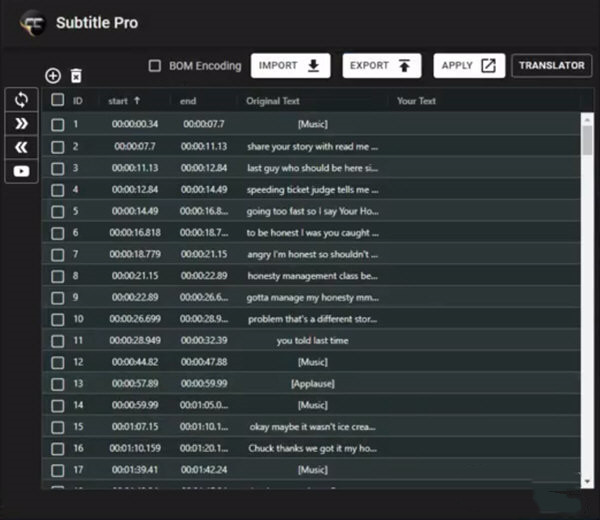Click the scrollbar down arrow of table
Viewport: 600px width, 520px height.
[x=586, y=481]
